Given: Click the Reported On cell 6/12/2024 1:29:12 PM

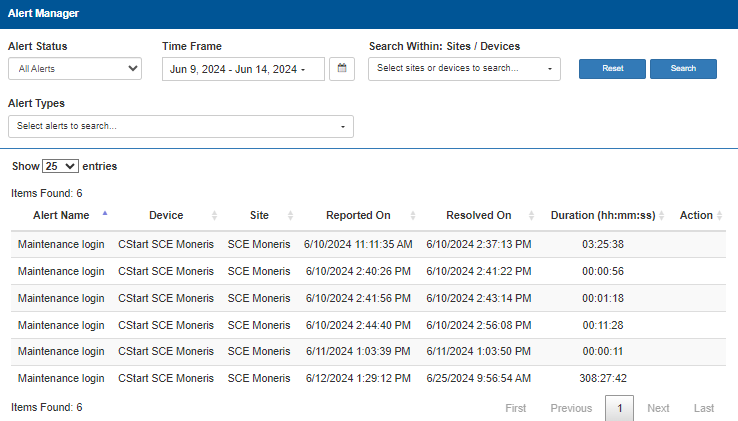Looking at the screenshot, I should click(x=358, y=378).
